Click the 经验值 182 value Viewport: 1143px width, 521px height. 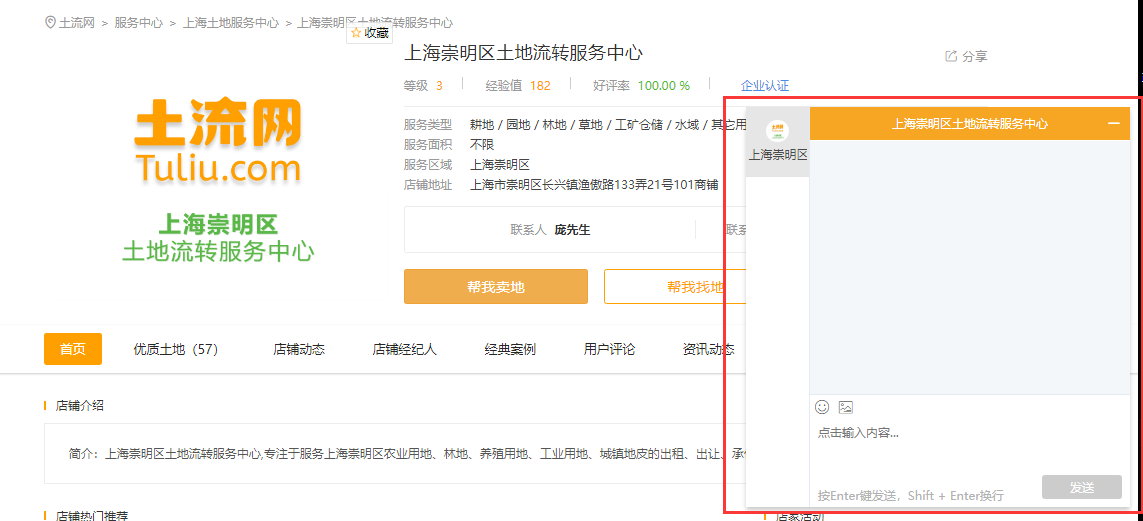coord(540,85)
